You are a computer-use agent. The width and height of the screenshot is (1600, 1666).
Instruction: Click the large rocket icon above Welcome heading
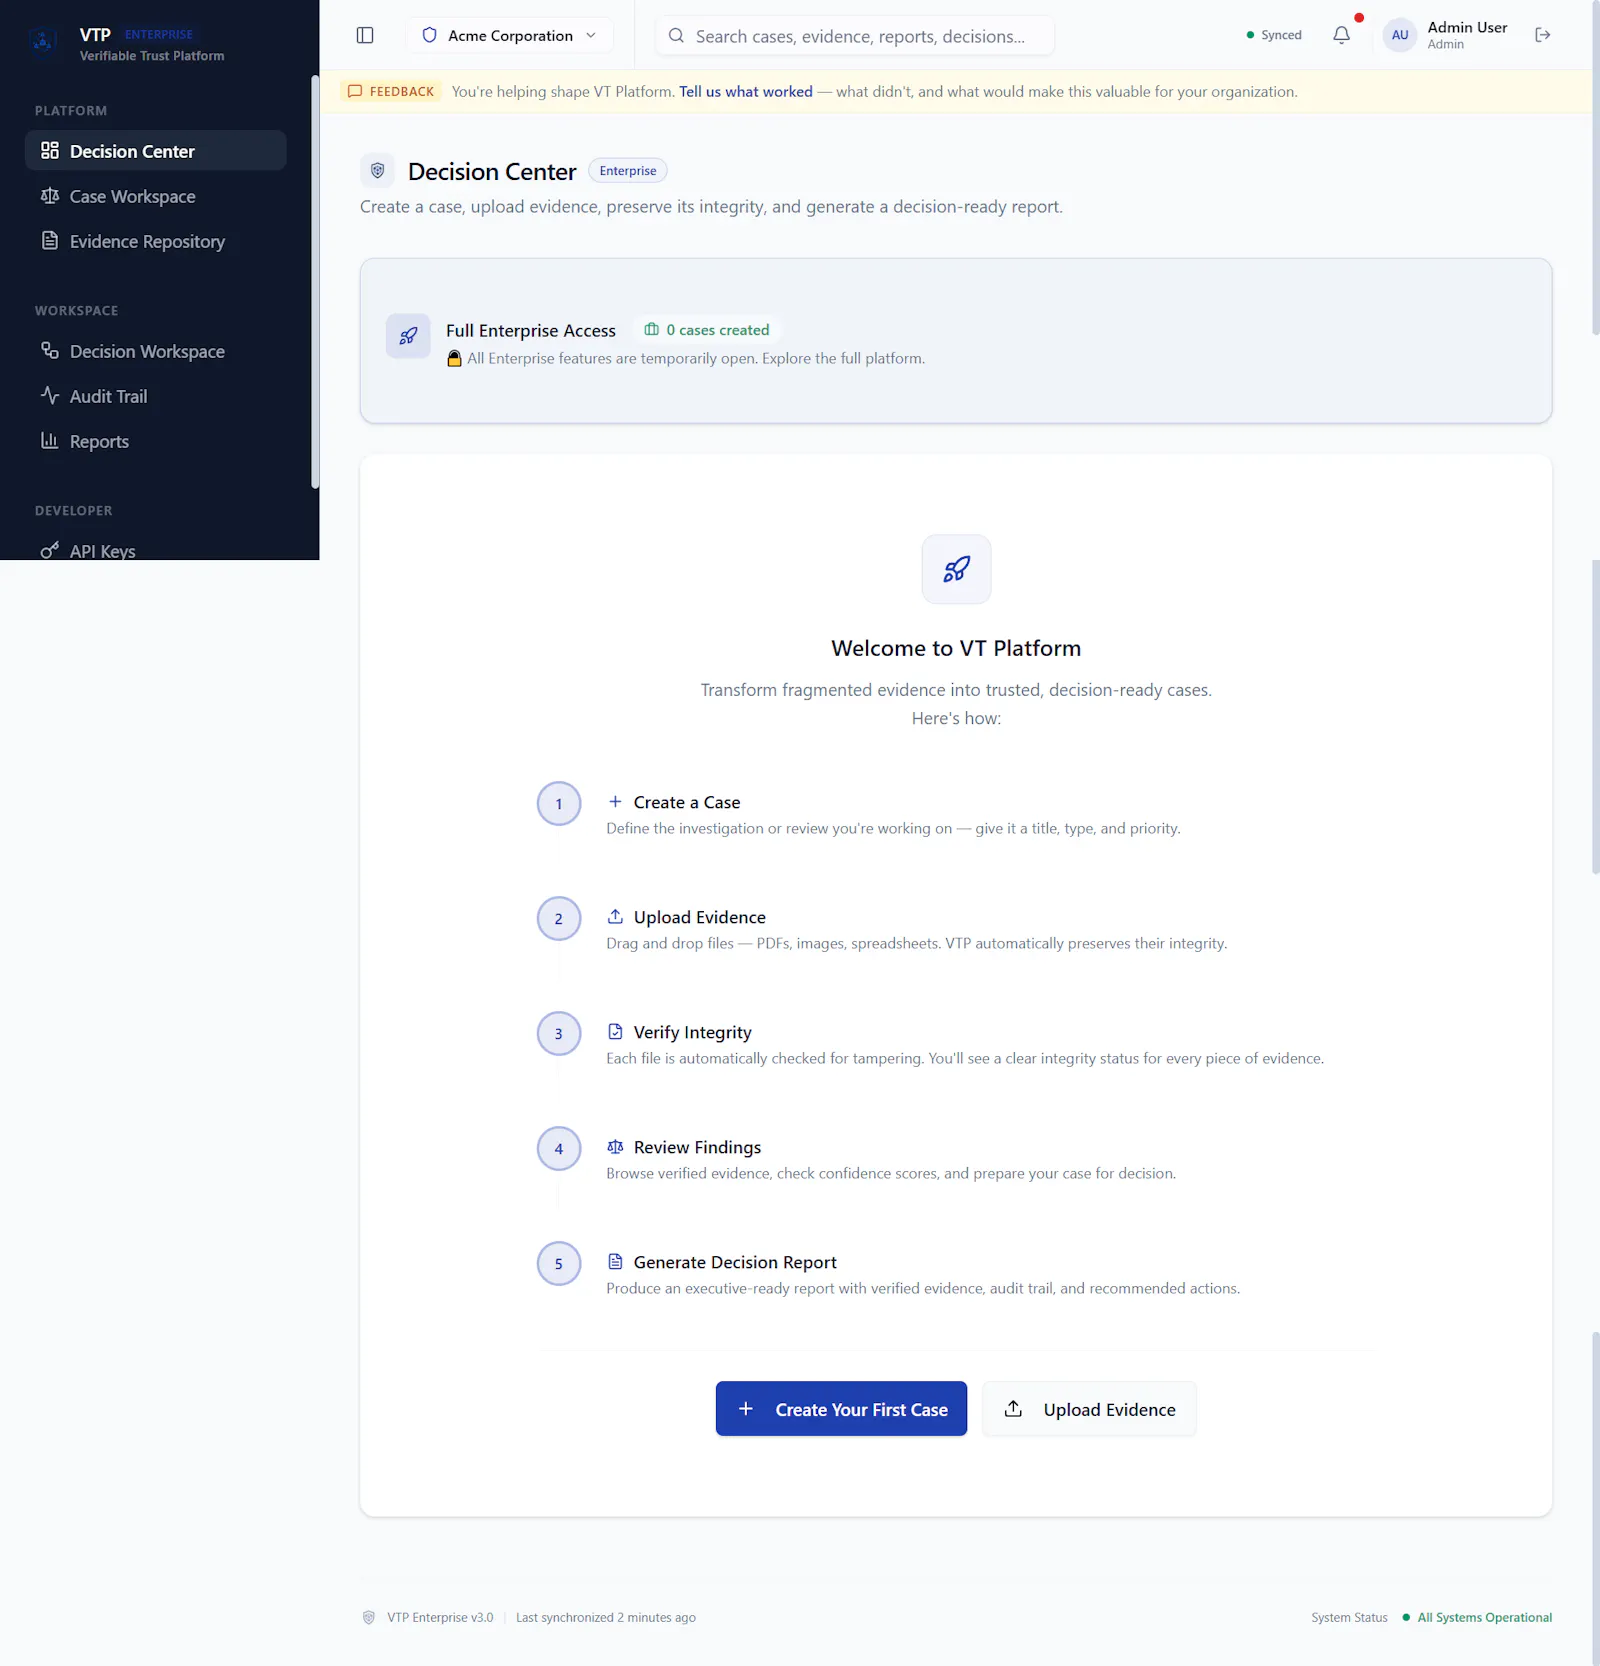pos(957,569)
